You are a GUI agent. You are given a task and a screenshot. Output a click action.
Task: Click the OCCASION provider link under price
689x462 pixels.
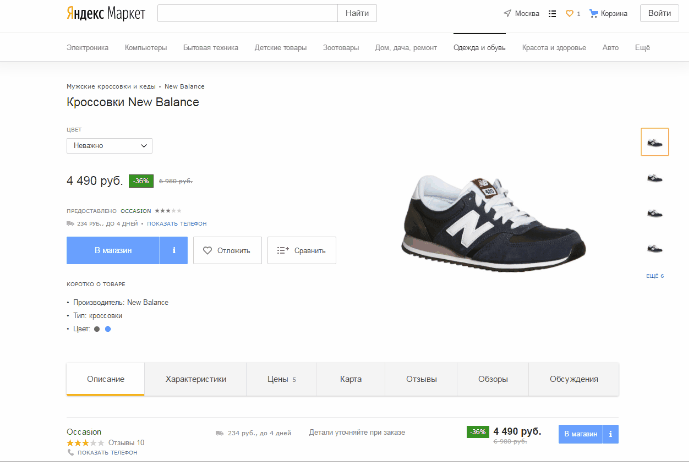point(136,211)
